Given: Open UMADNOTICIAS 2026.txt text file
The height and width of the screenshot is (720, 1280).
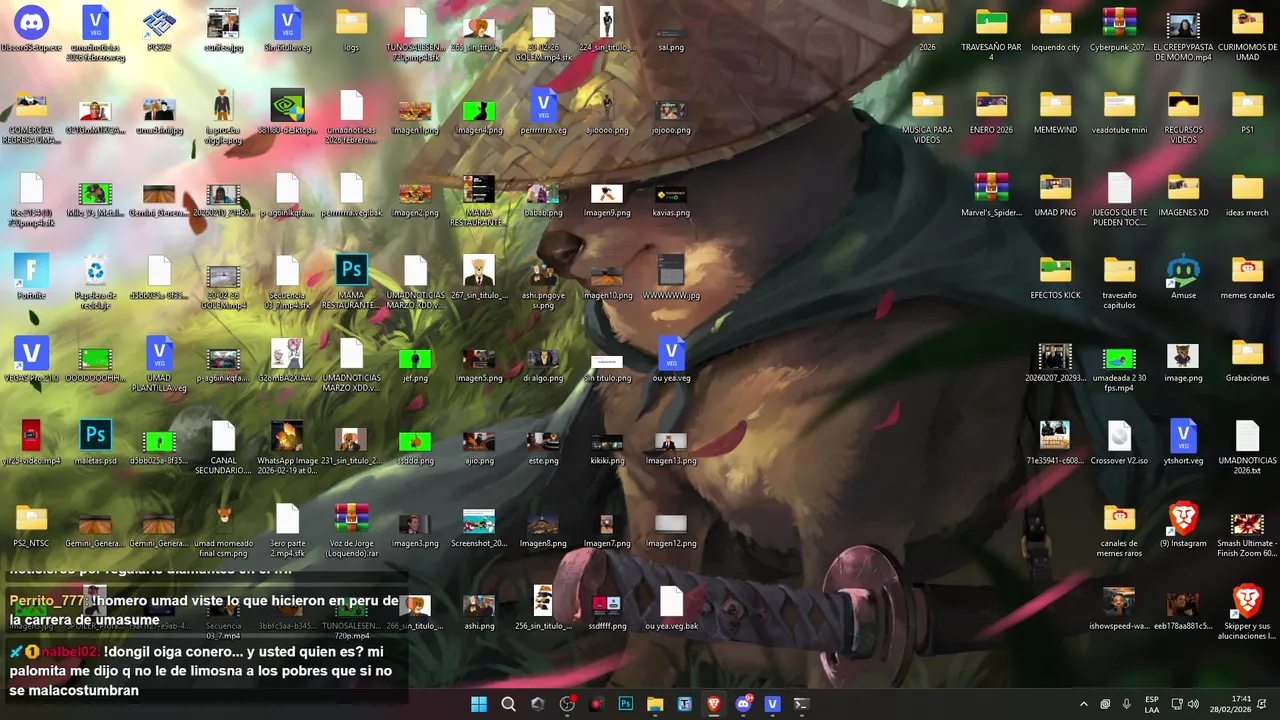Looking at the screenshot, I should [x=1247, y=448].
